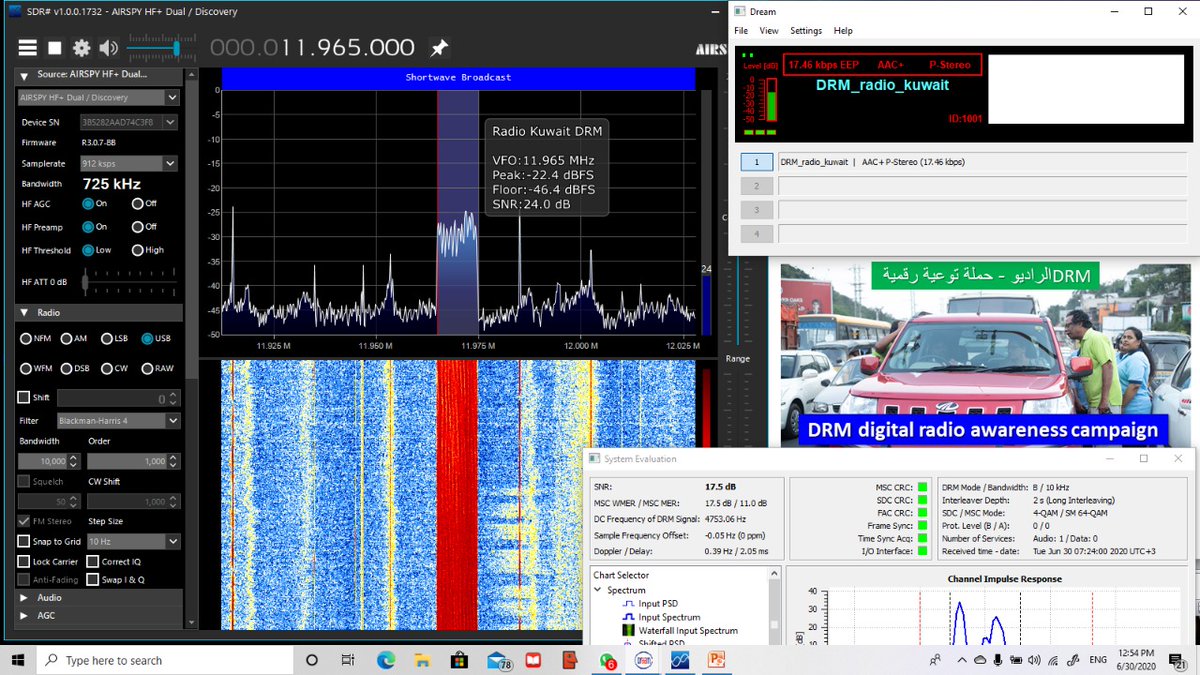Enable Swap I & Q checkbox

93,579
